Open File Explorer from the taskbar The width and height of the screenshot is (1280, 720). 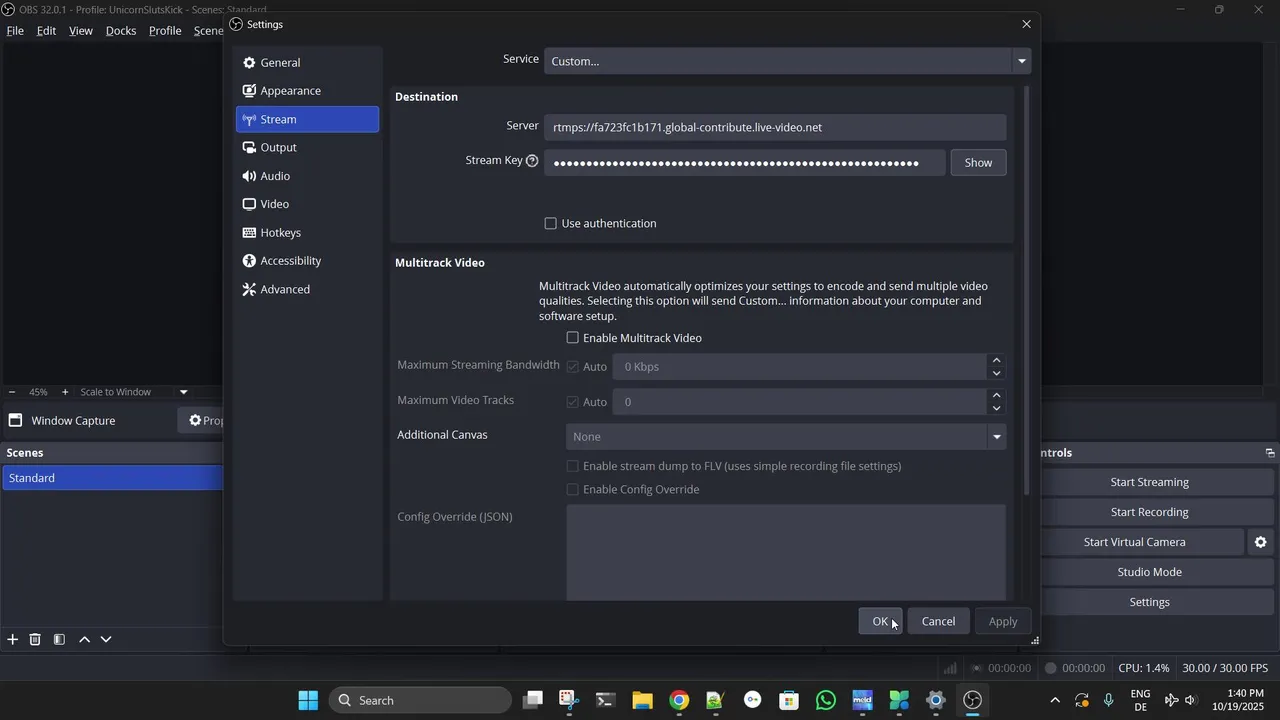coord(642,700)
